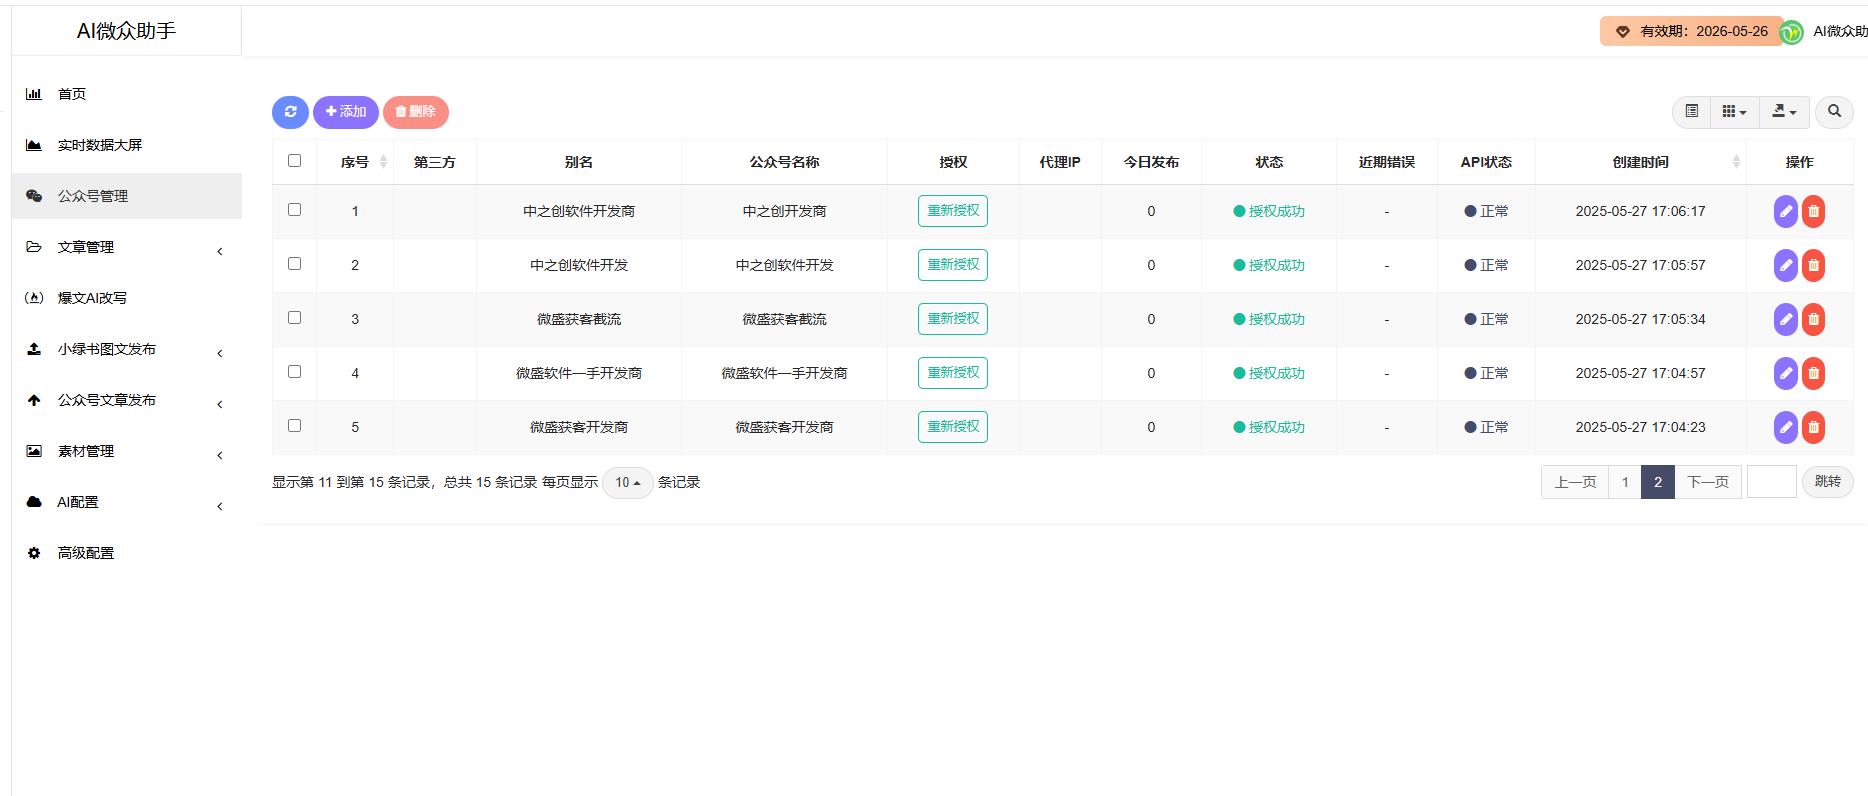Sort by 创建时间 column arrows
The image size is (1868, 796).
tap(1736, 162)
